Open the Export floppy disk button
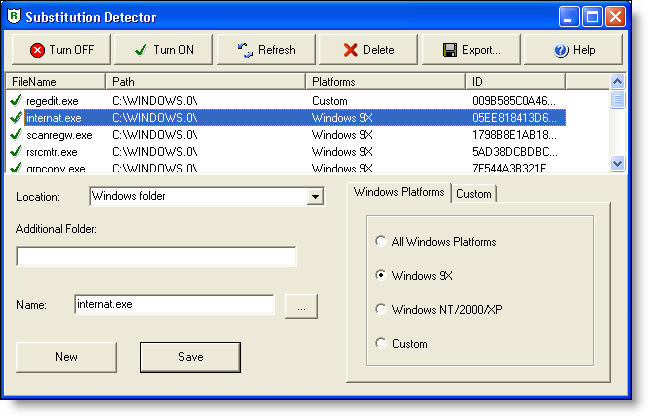Screen dimensions: 648x416 [x=471, y=50]
